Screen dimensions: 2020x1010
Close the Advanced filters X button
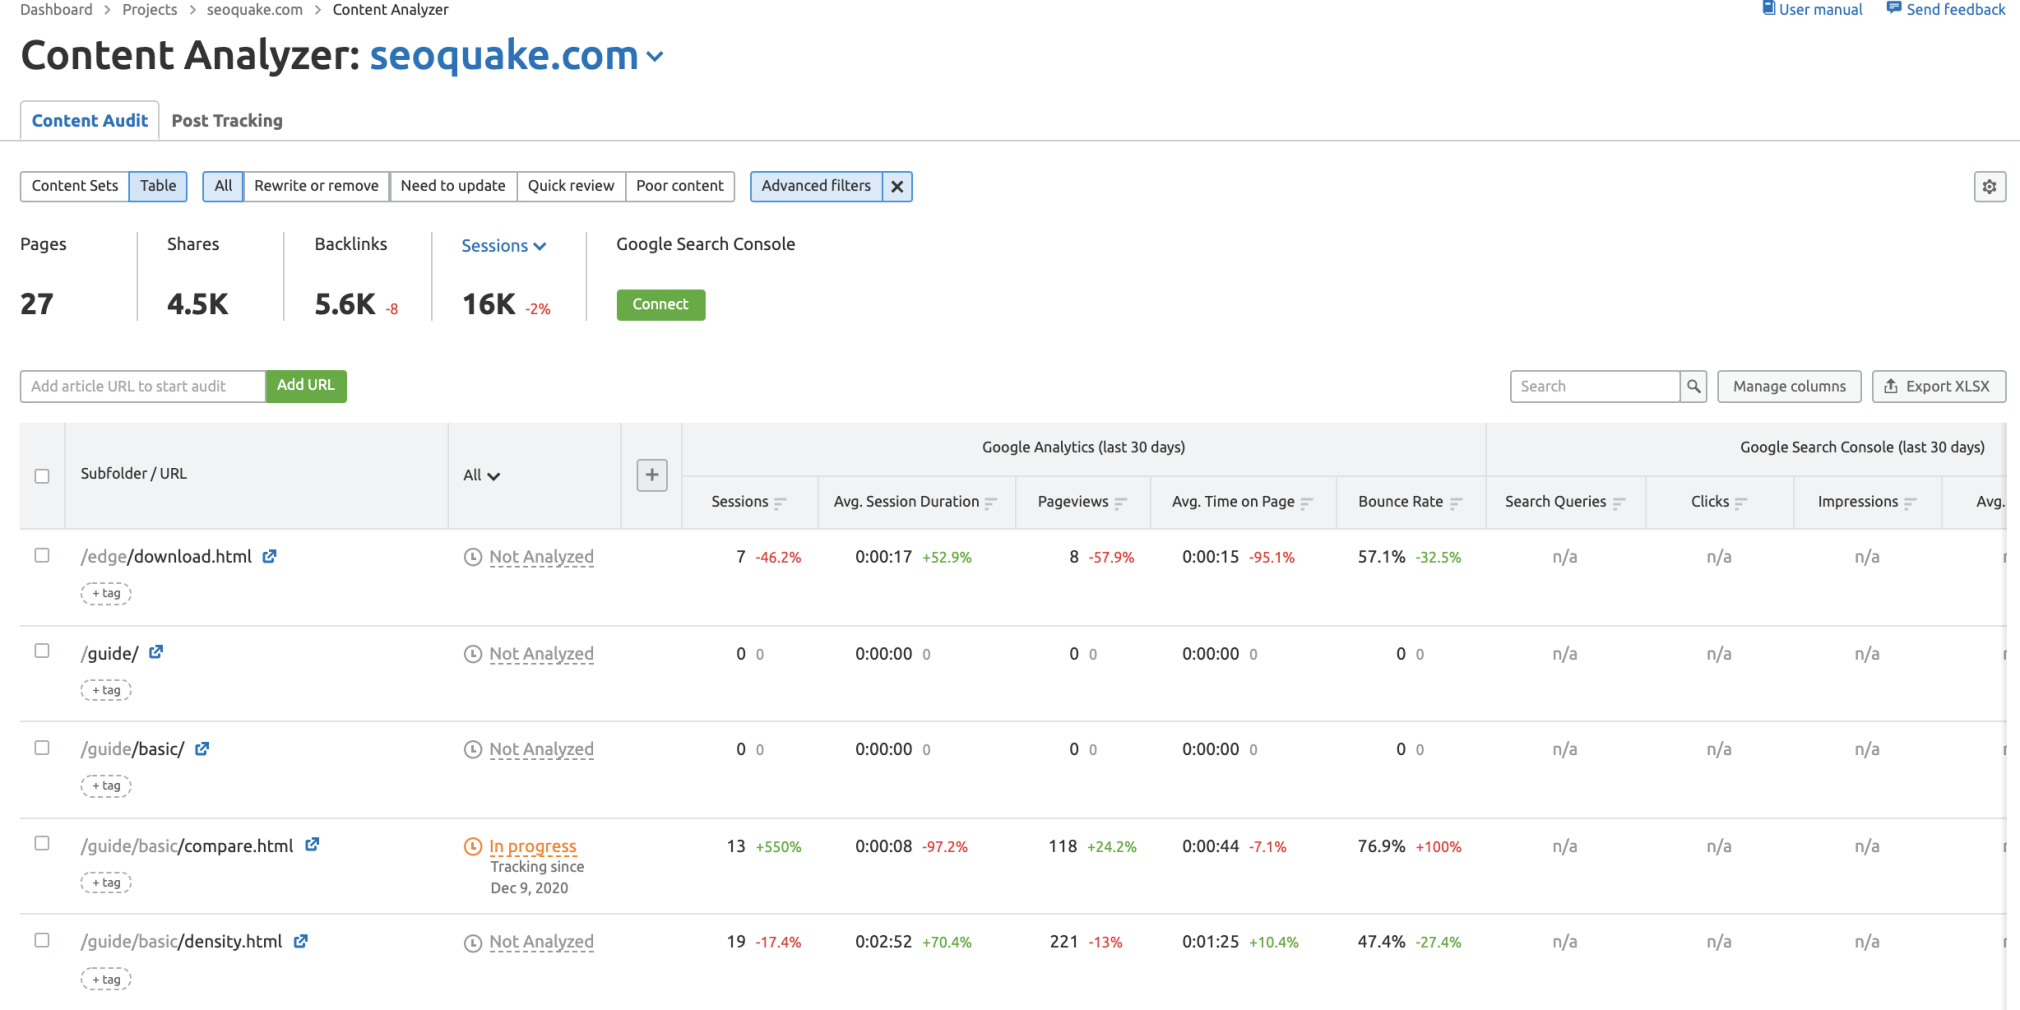pyautogui.click(x=897, y=186)
